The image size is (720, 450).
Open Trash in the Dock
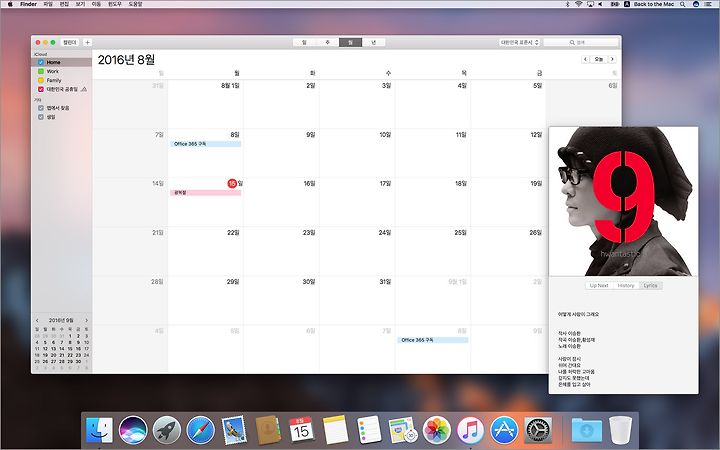tap(621, 430)
